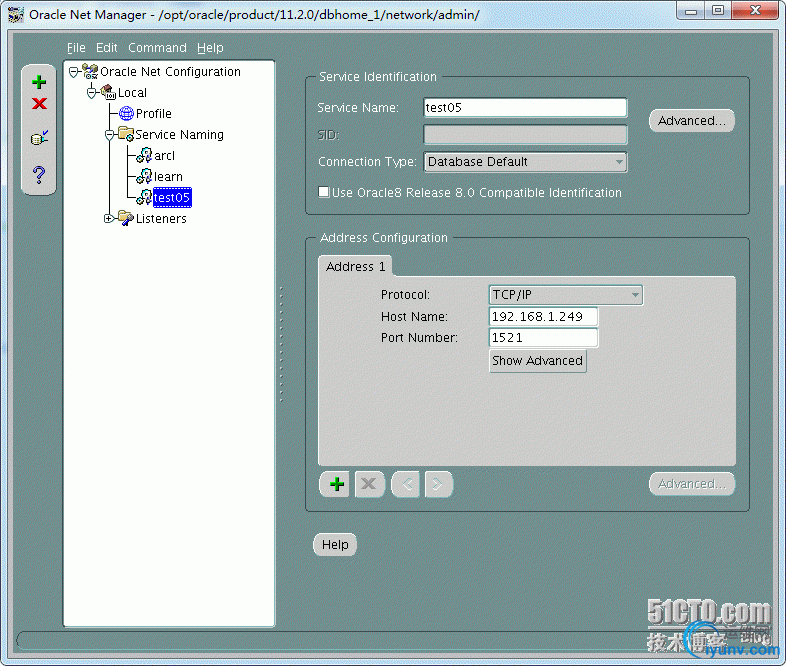Image resolution: width=786 pixels, height=666 pixels.
Task: Open the Command menu
Action: pos(157,48)
